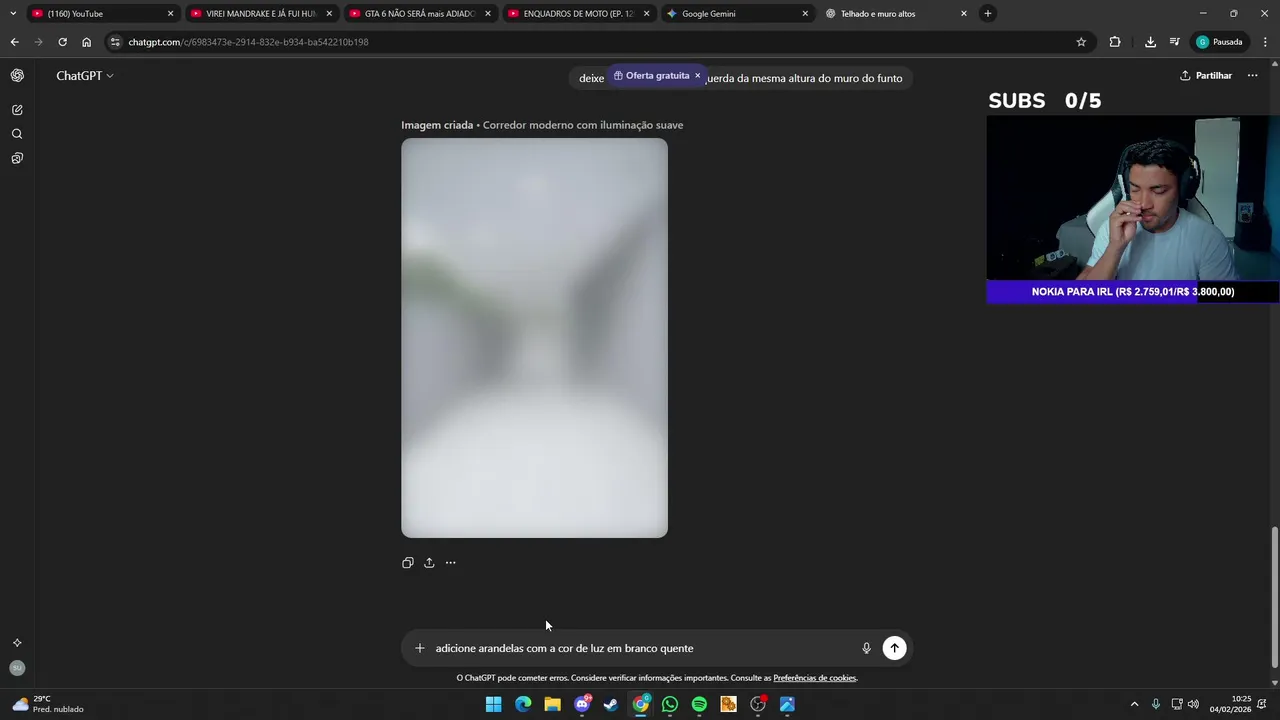
Task: Activate the microphone dictation icon
Action: [x=866, y=648]
